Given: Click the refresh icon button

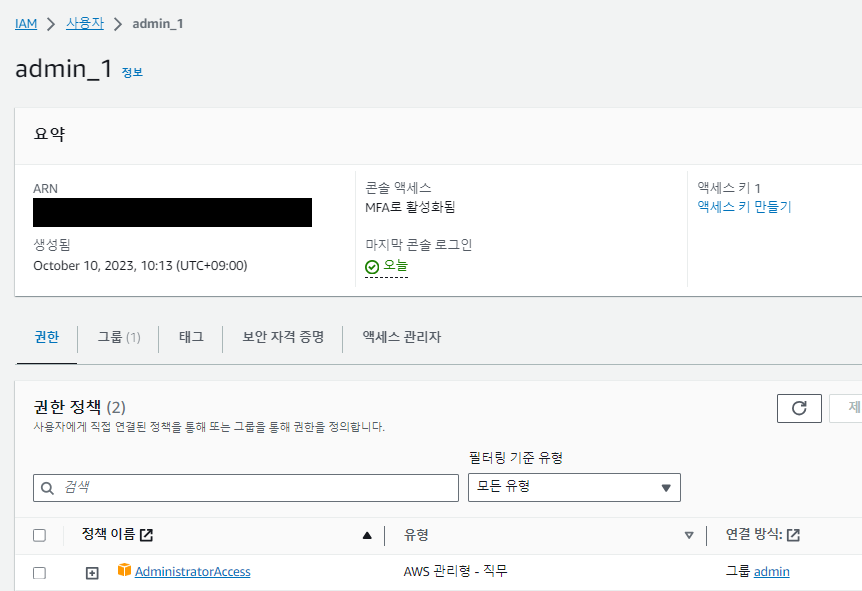Looking at the screenshot, I should pyautogui.click(x=799, y=408).
